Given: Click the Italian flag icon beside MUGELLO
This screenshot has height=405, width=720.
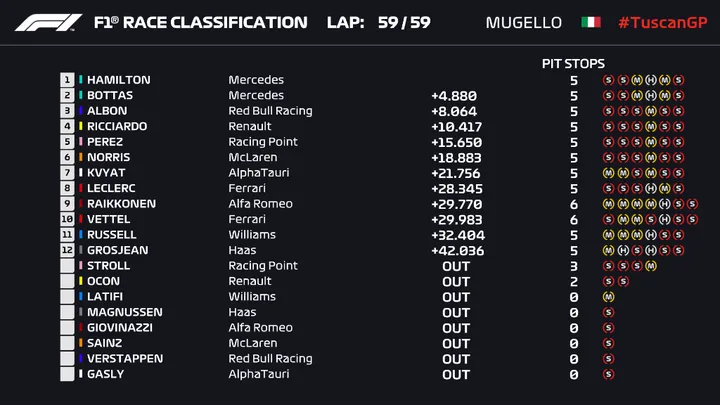Looking at the screenshot, I should click(x=591, y=22).
